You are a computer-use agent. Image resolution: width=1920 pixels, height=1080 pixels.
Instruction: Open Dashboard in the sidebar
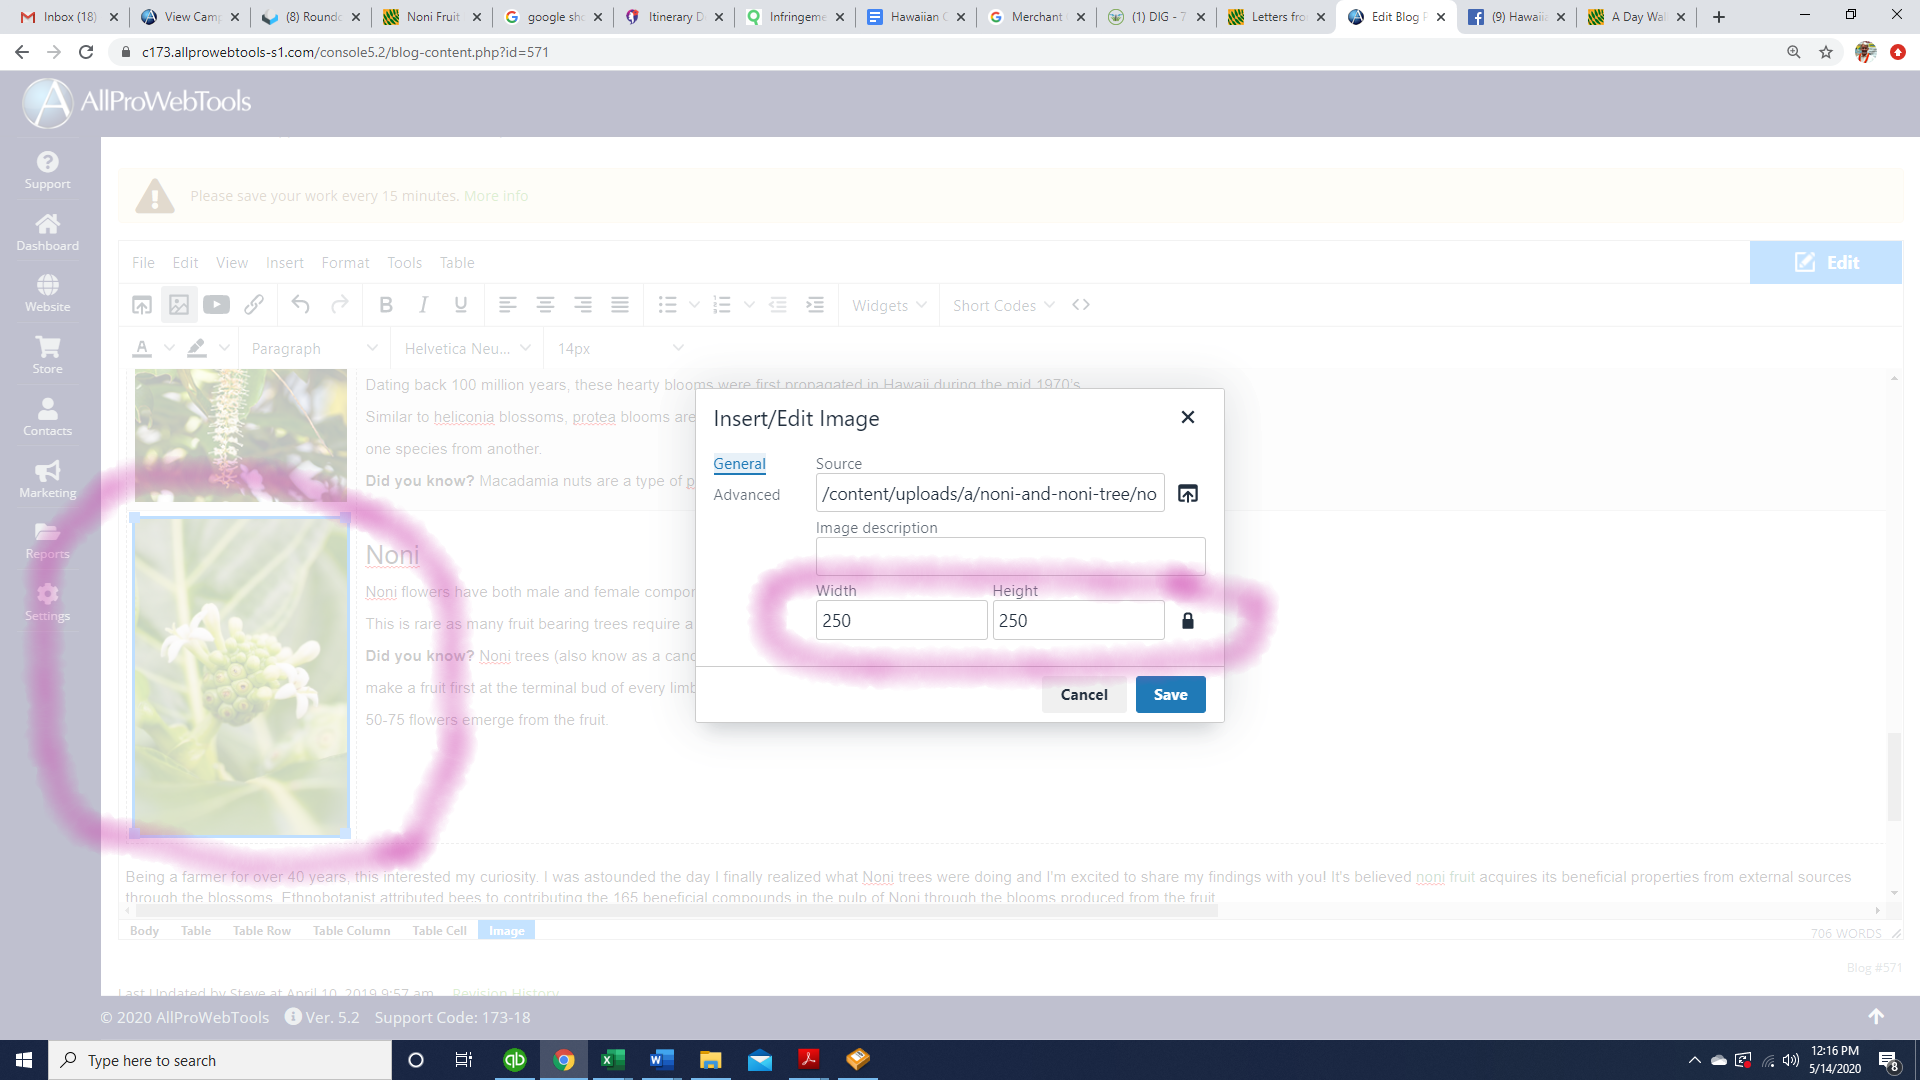pos(47,232)
